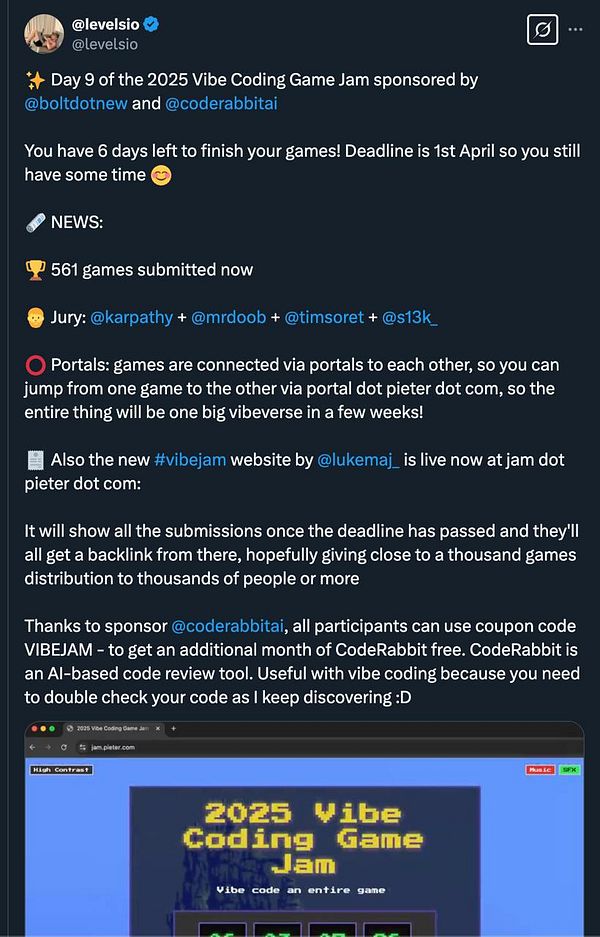Open Grok analysis for this post

(542, 31)
